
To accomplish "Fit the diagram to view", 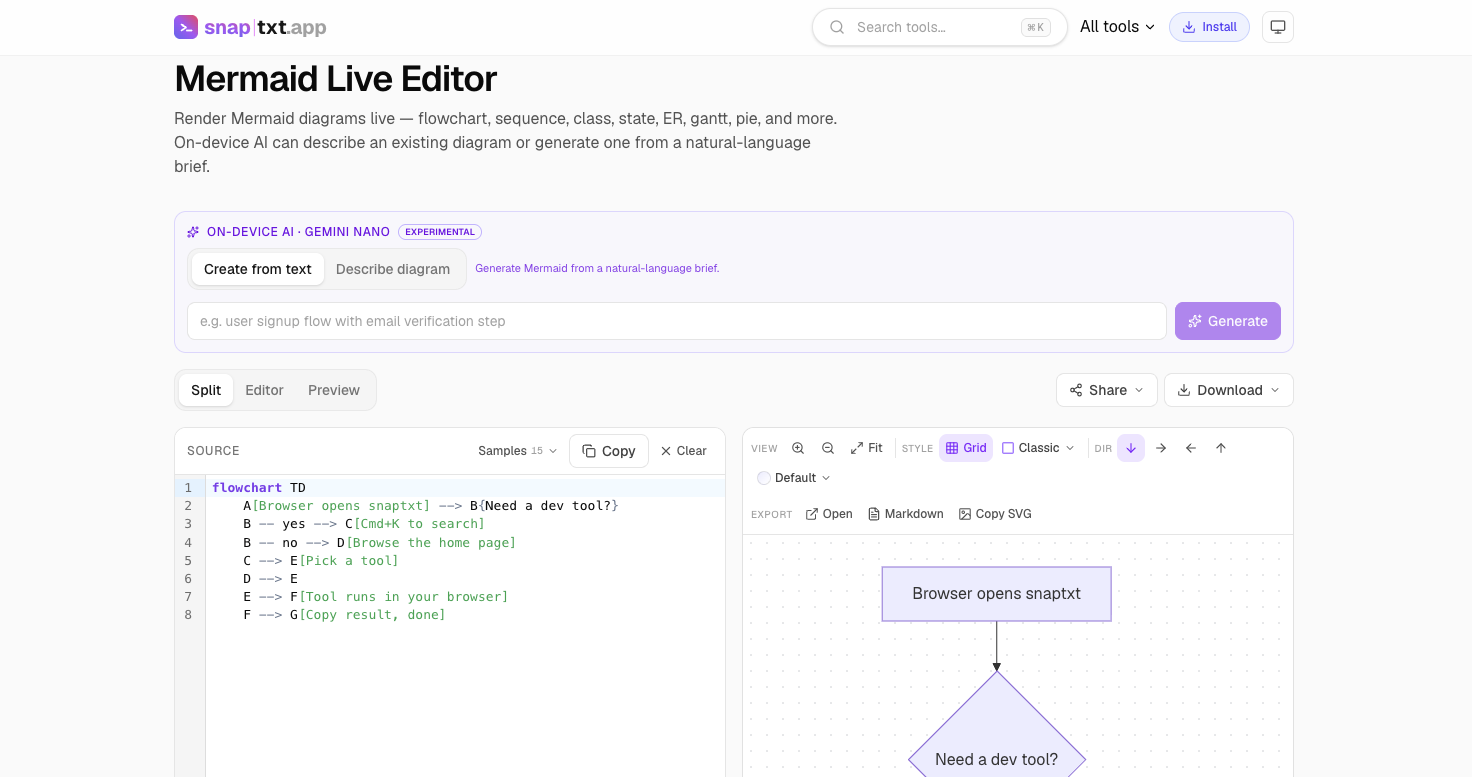I will [866, 448].
